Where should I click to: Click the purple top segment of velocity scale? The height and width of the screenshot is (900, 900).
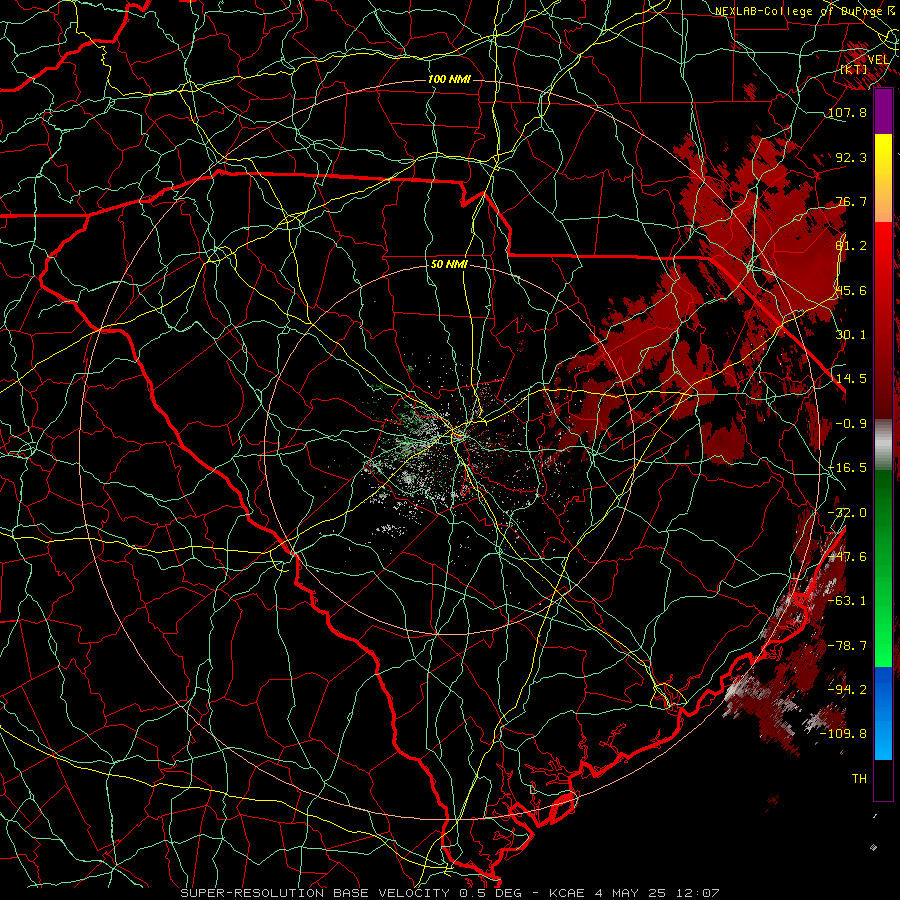tap(883, 112)
